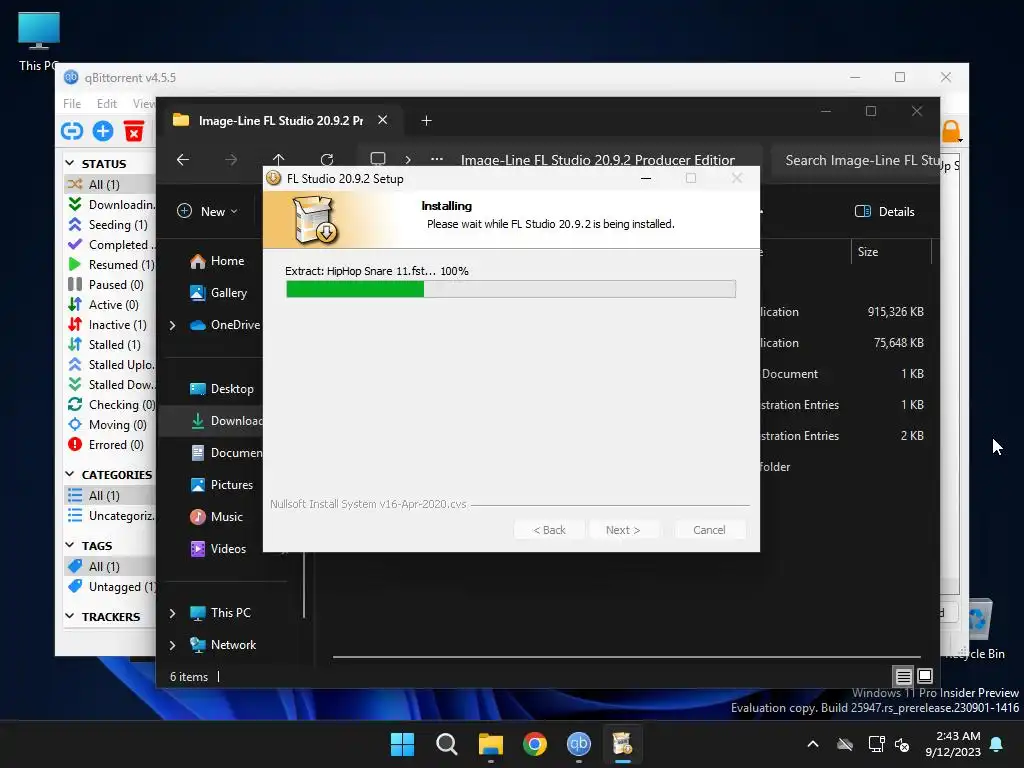
Task: Expand OneDrive in Explorer sidebar
Action: coord(172,325)
